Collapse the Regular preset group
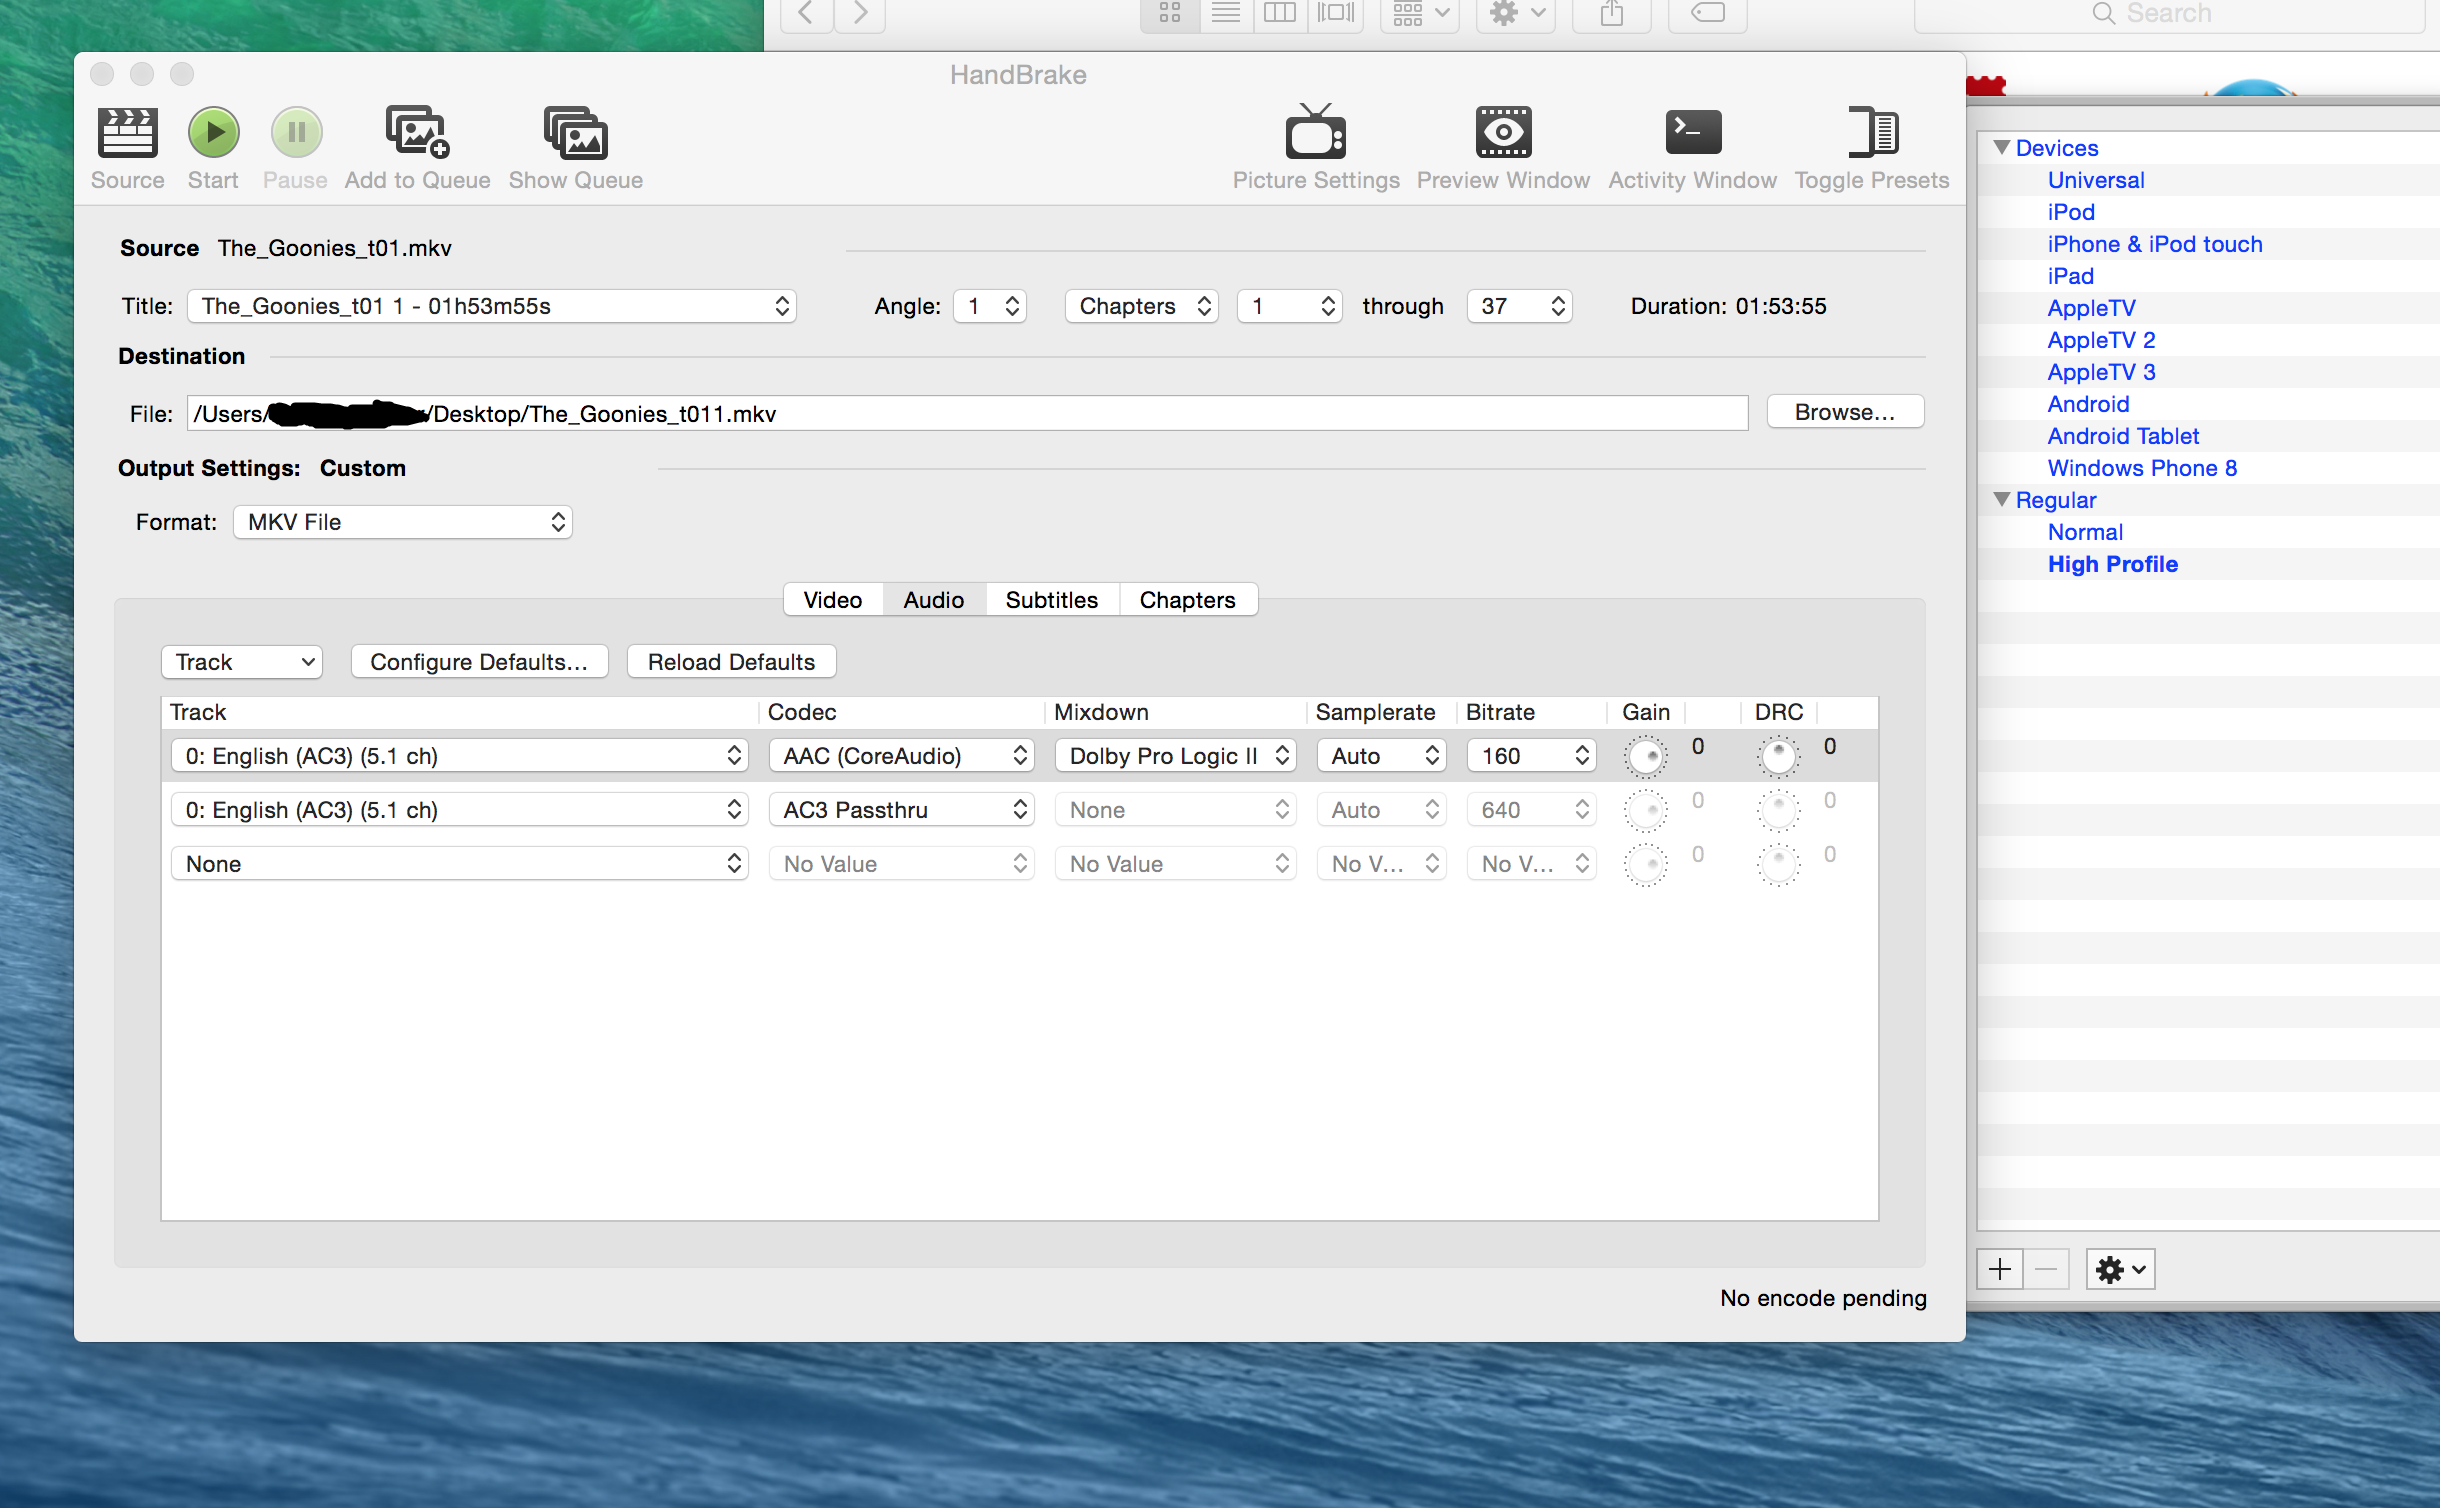The width and height of the screenshot is (2440, 1508). [x=2002, y=499]
